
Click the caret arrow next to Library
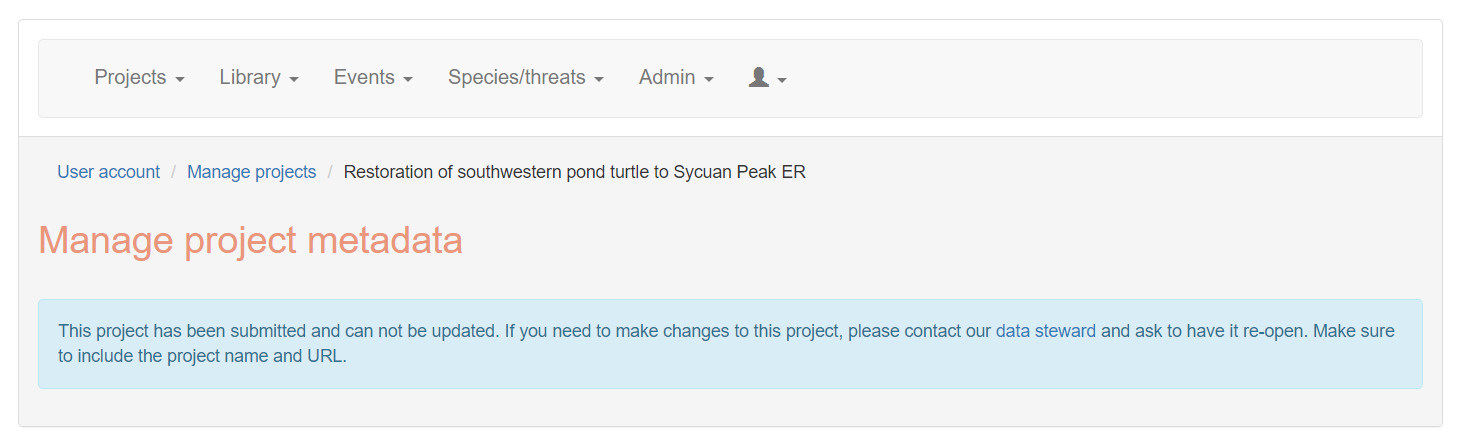point(294,80)
